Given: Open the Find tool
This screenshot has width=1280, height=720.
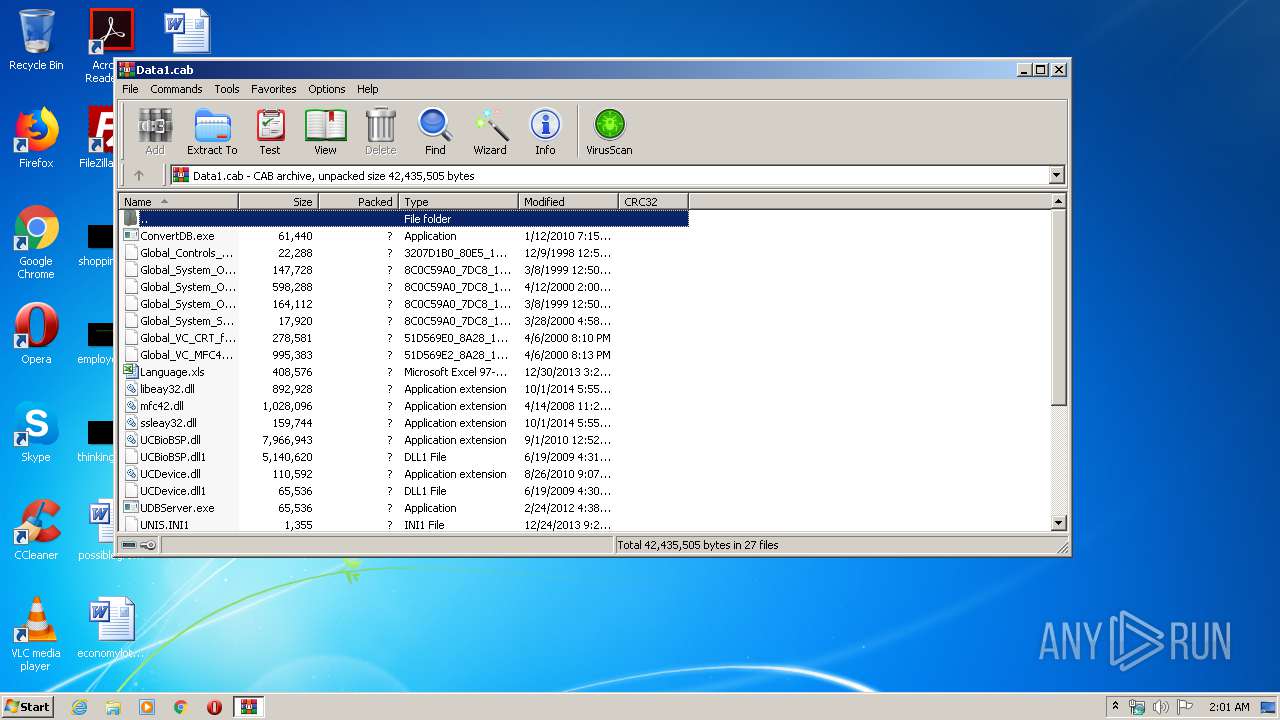Looking at the screenshot, I should [x=435, y=132].
